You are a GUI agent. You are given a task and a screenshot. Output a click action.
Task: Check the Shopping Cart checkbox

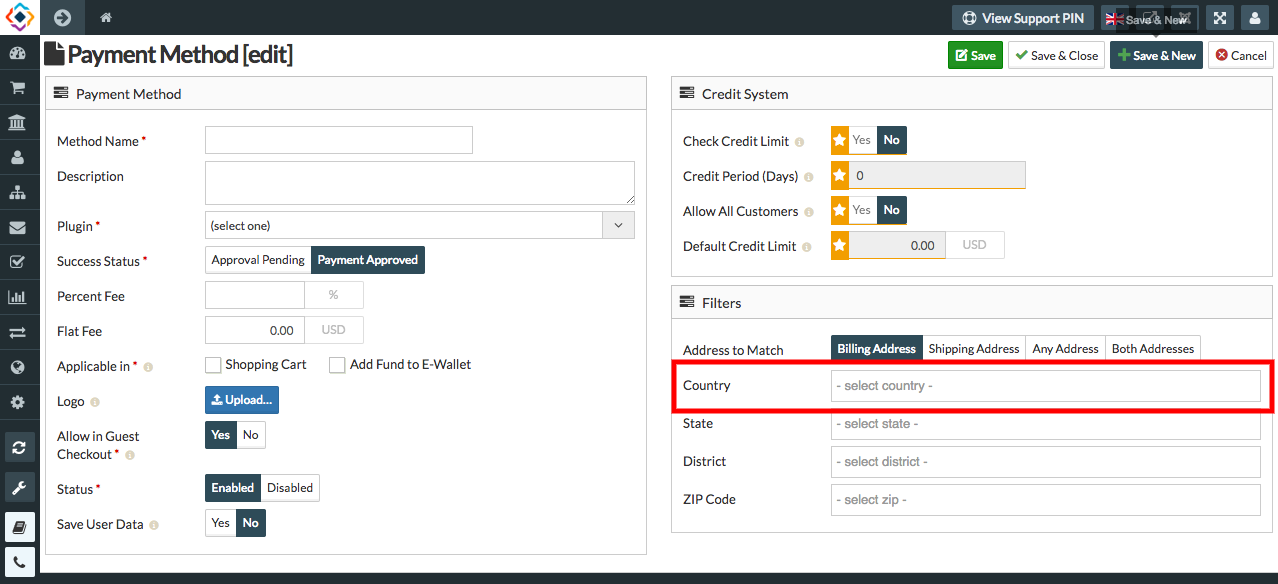point(213,365)
